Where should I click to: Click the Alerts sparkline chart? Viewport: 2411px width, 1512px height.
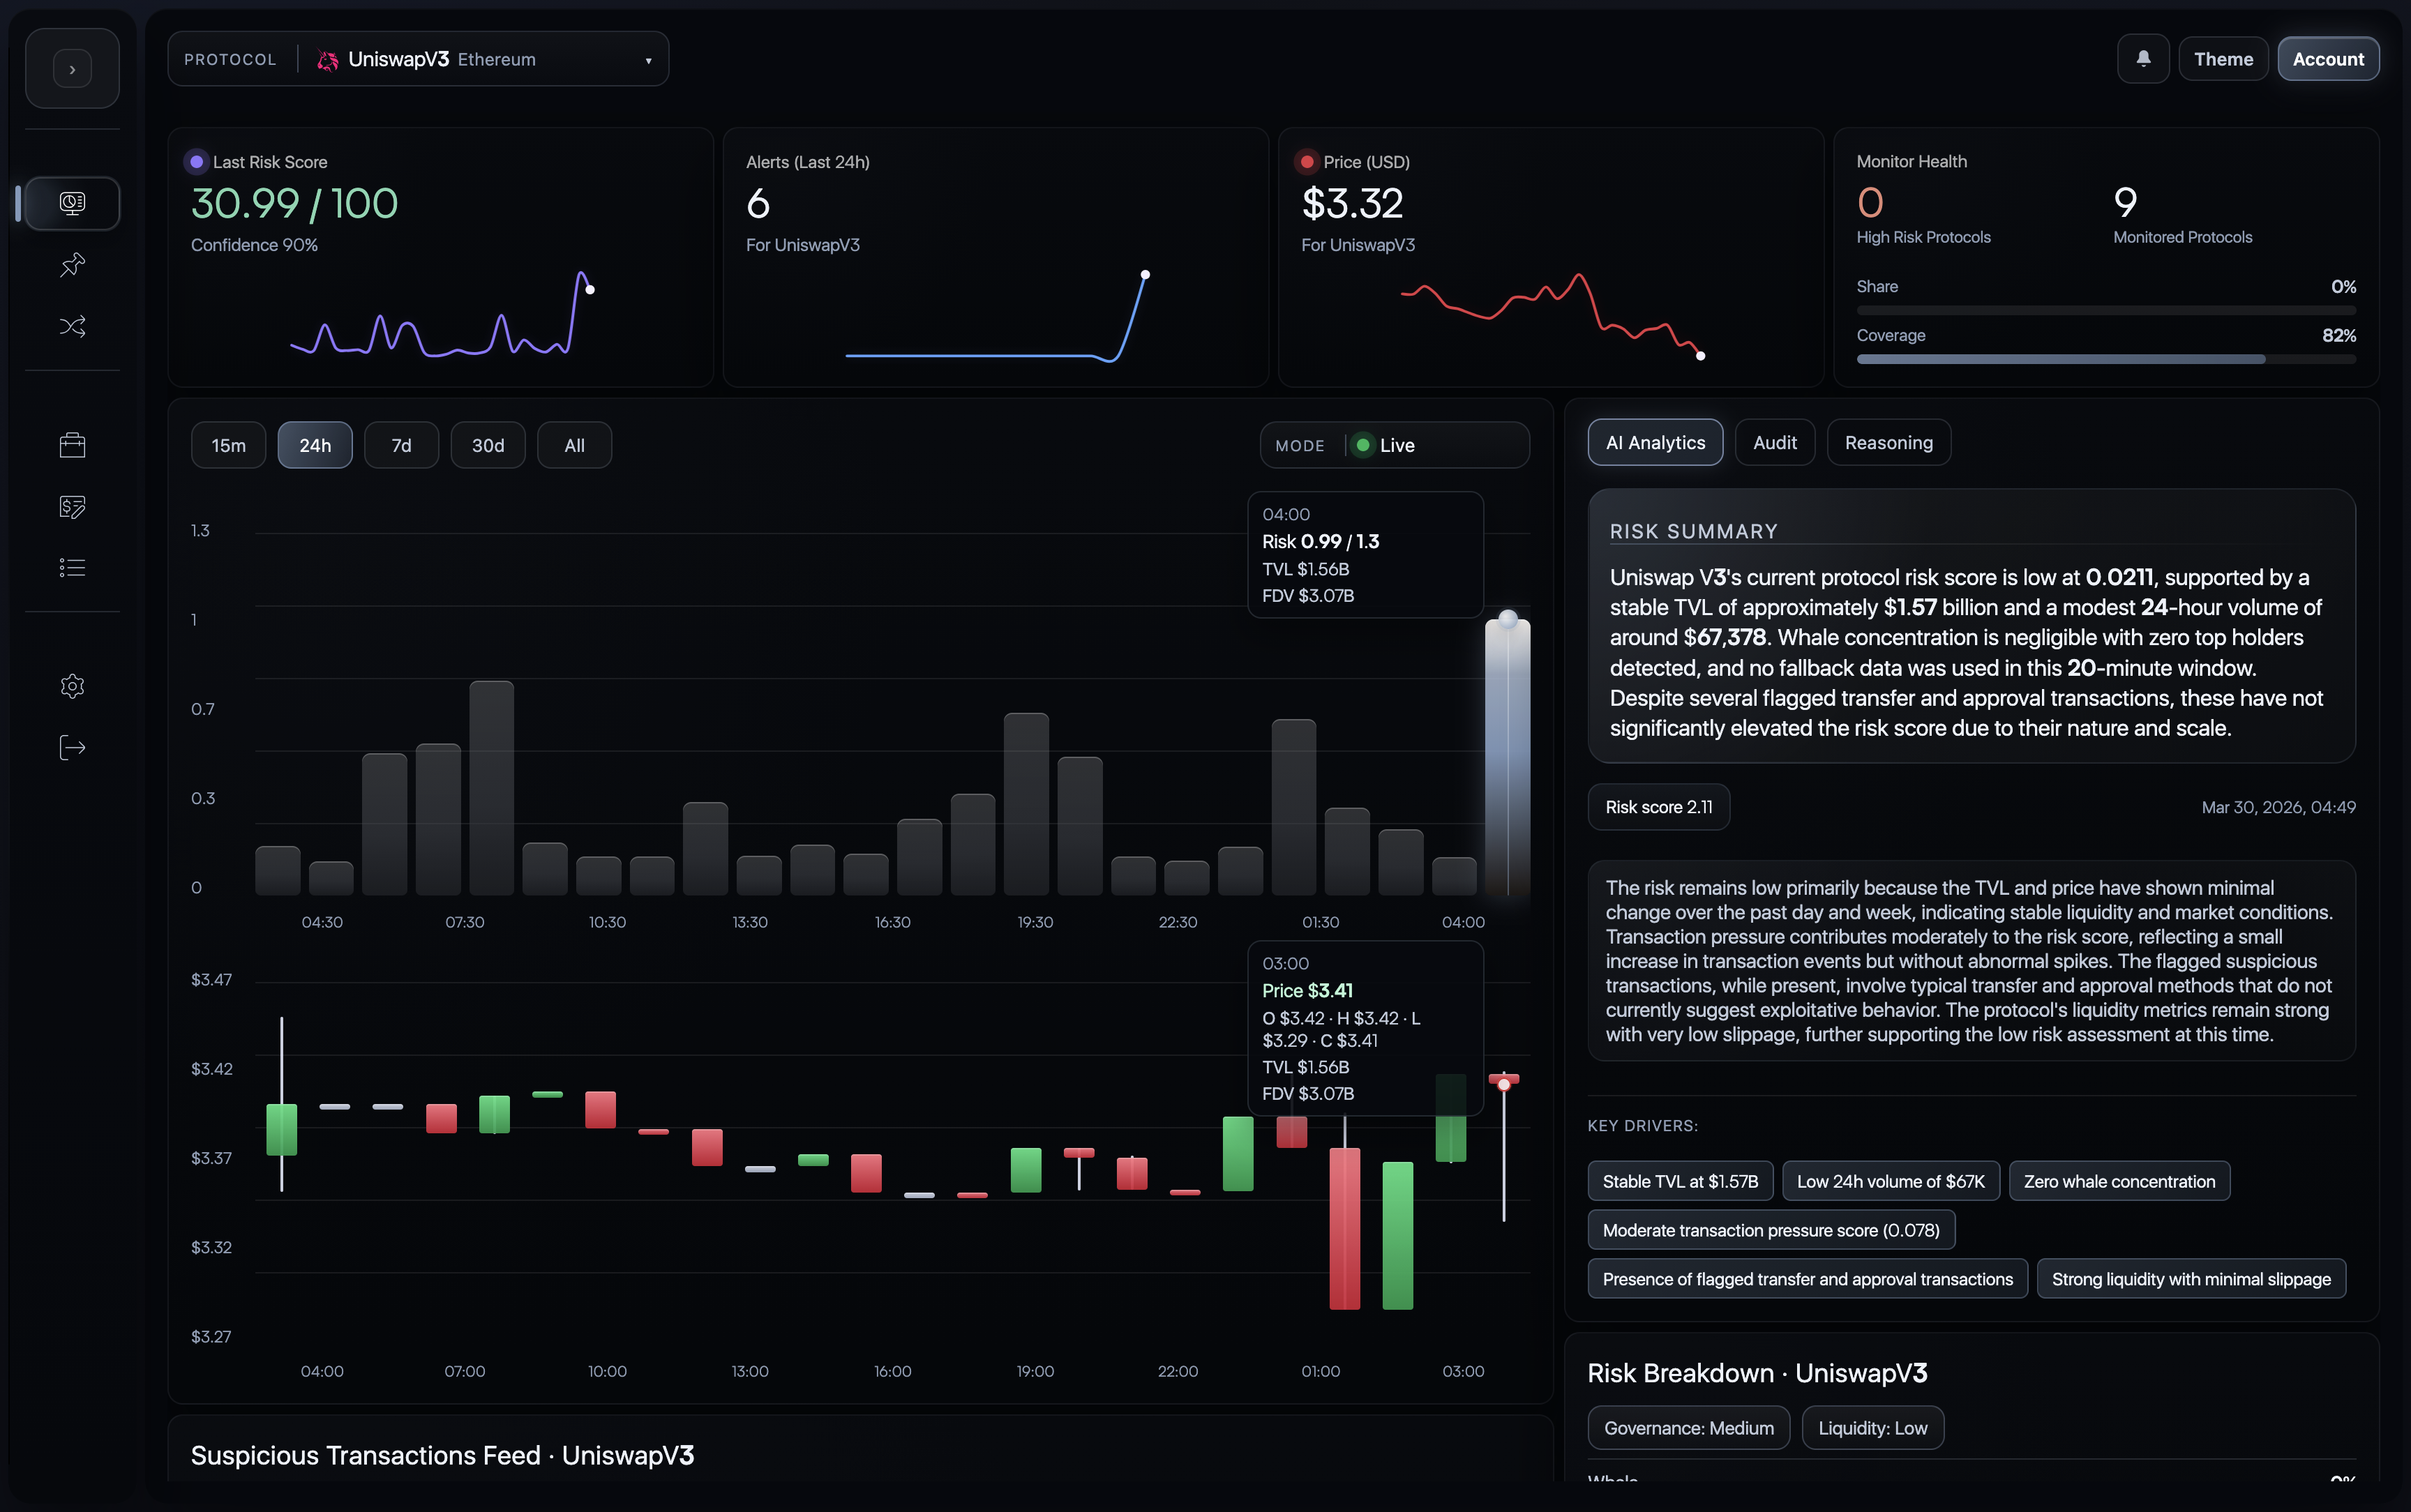(997, 316)
